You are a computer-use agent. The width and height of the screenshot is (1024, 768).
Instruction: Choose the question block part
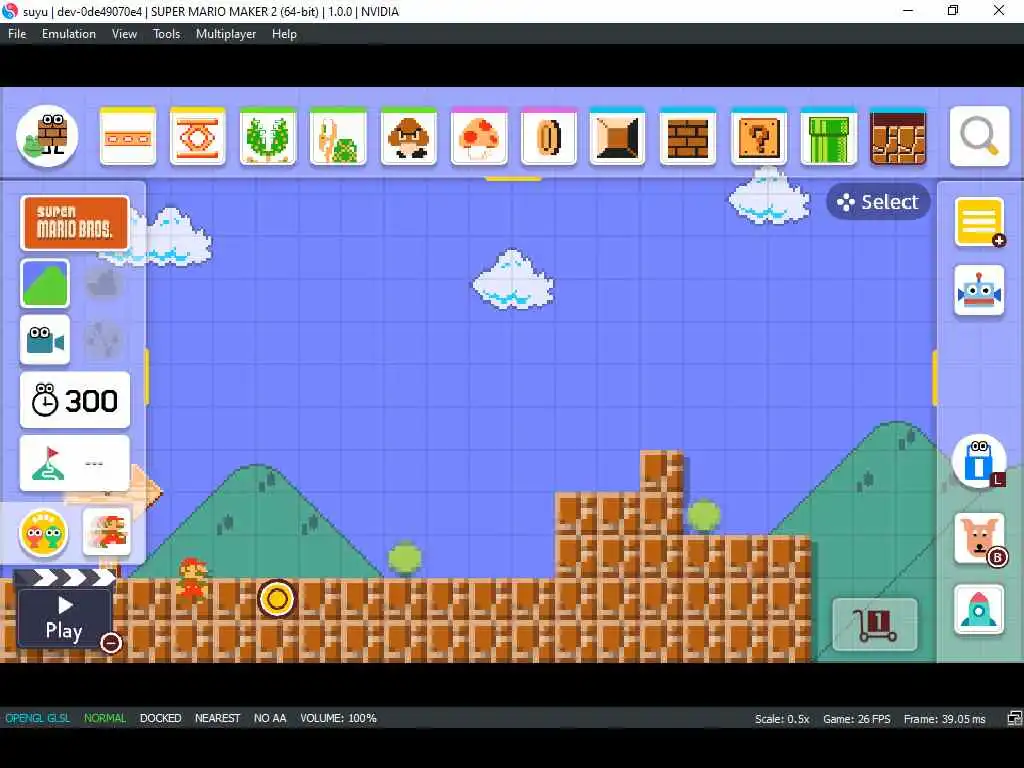pyautogui.click(x=758, y=136)
